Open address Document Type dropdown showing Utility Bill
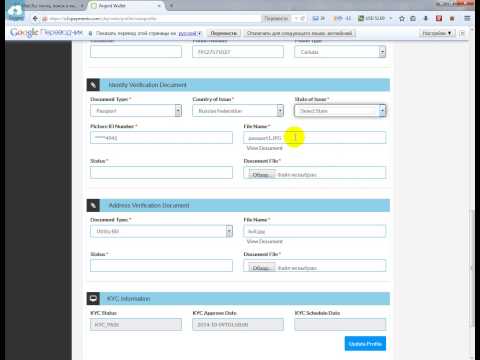The width and height of the screenshot is (480, 360). [161, 231]
